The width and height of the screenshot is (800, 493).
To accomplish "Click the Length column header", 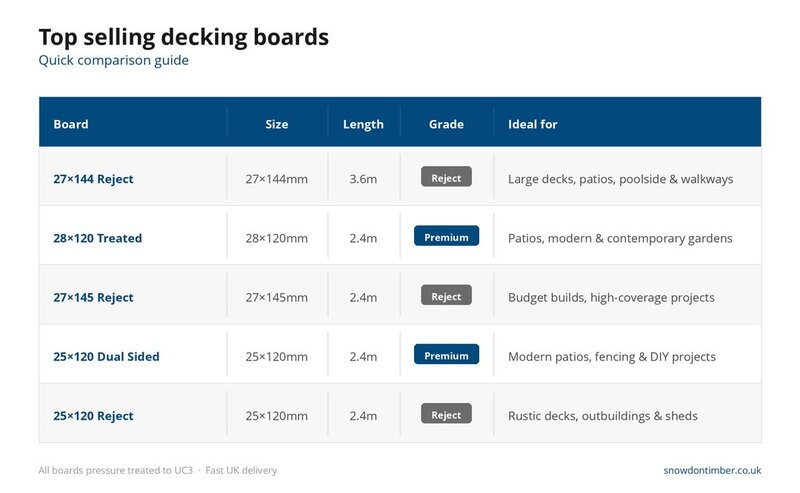I will [363, 125].
